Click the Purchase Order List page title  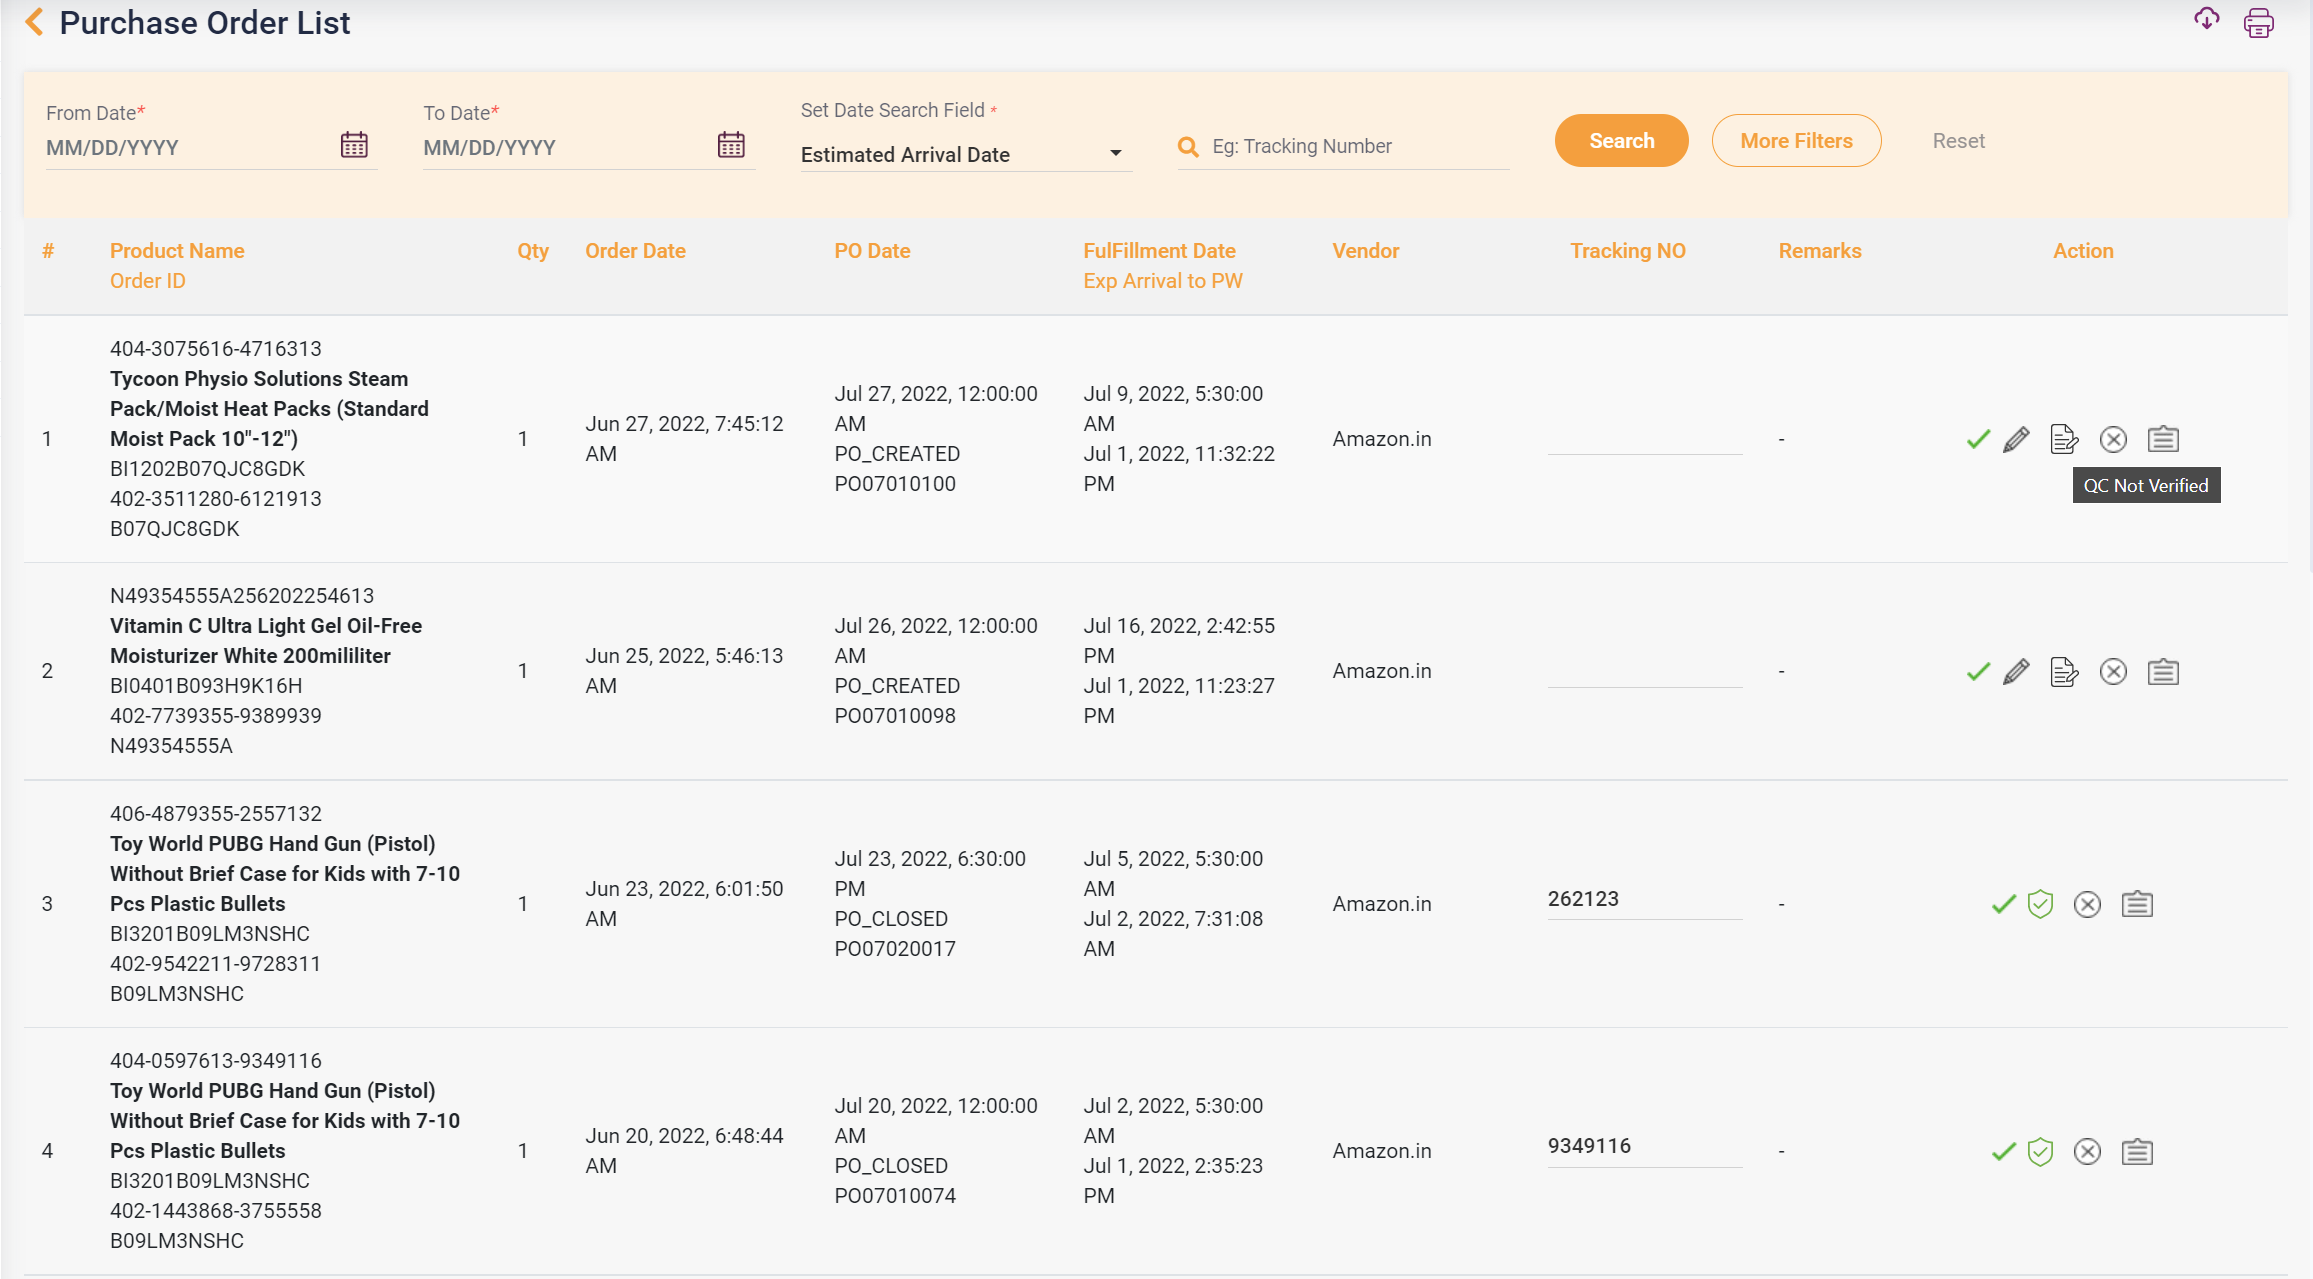click(x=205, y=22)
